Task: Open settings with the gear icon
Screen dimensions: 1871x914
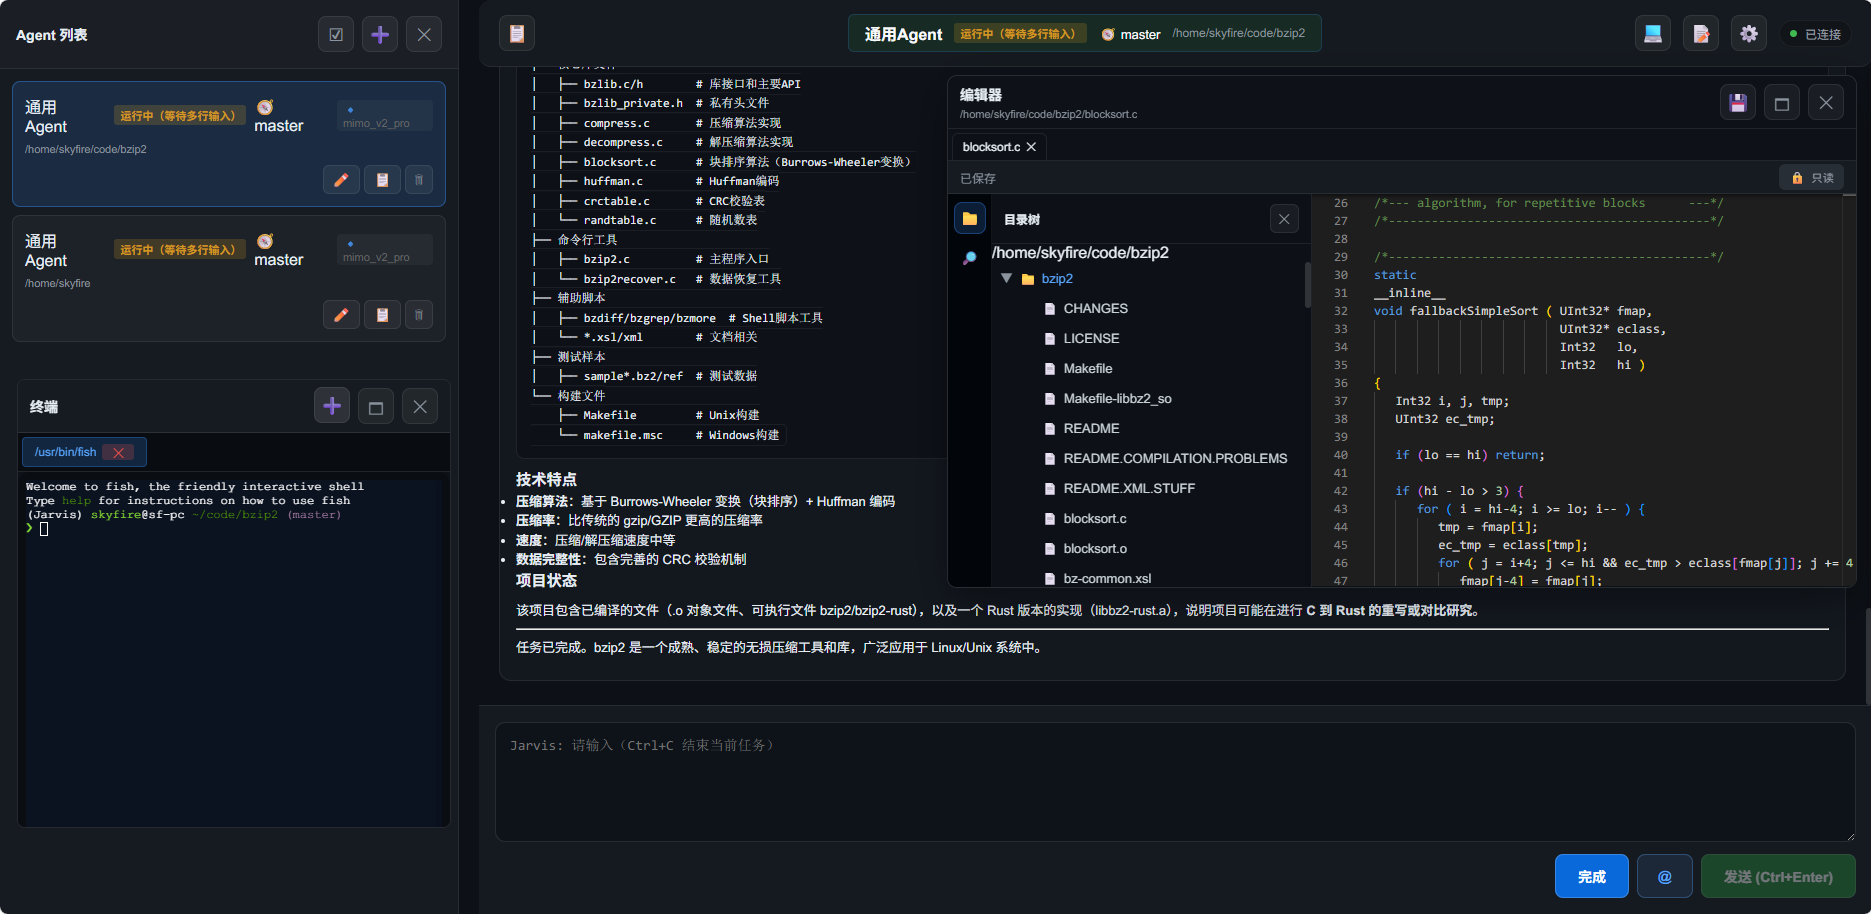Action: tap(1748, 34)
